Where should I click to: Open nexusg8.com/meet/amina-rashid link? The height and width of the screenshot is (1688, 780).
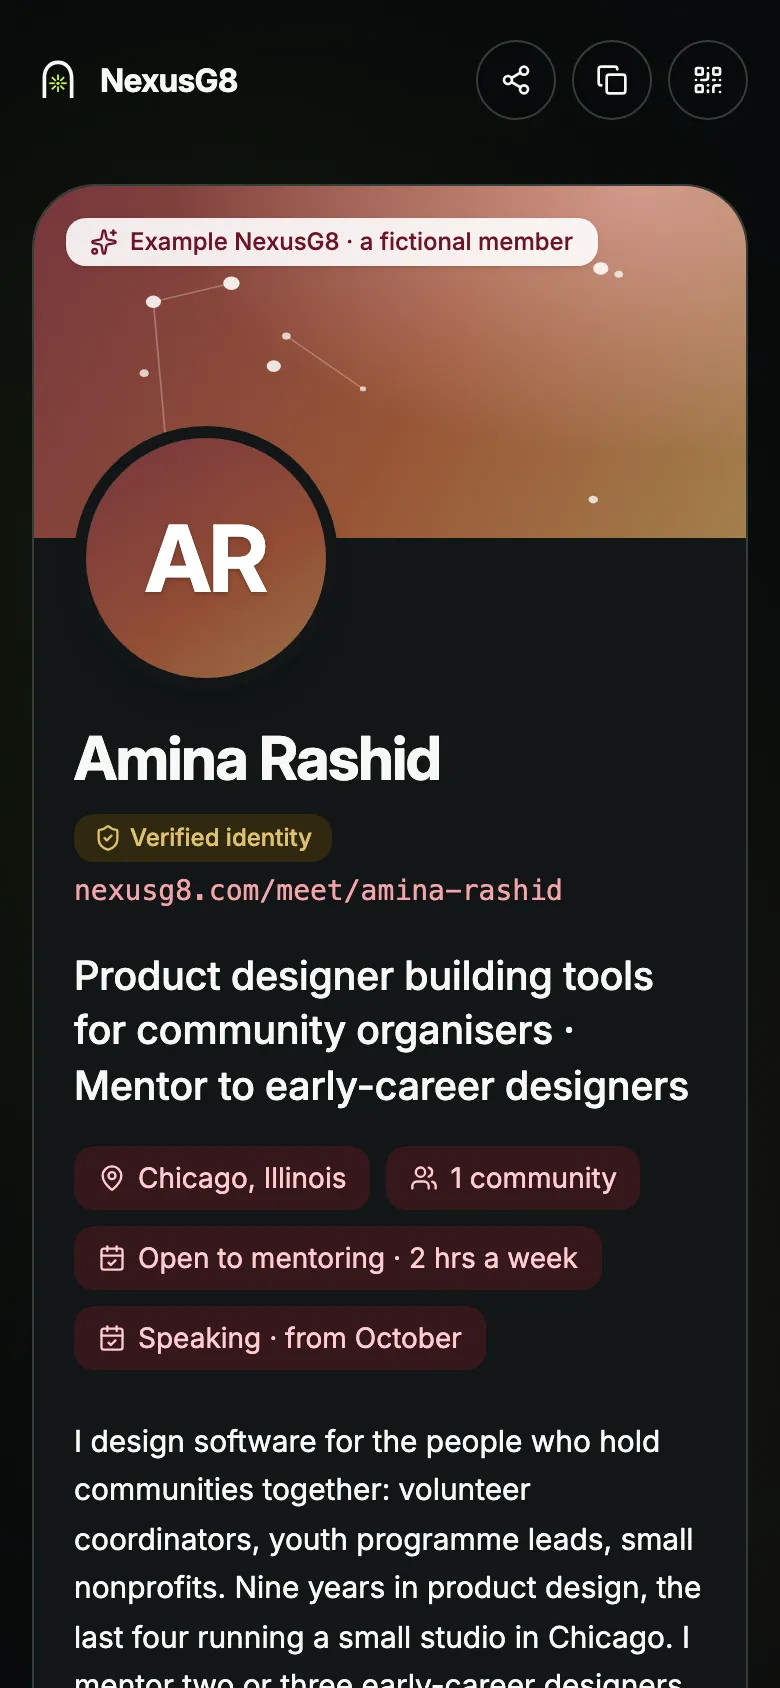pos(318,890)
